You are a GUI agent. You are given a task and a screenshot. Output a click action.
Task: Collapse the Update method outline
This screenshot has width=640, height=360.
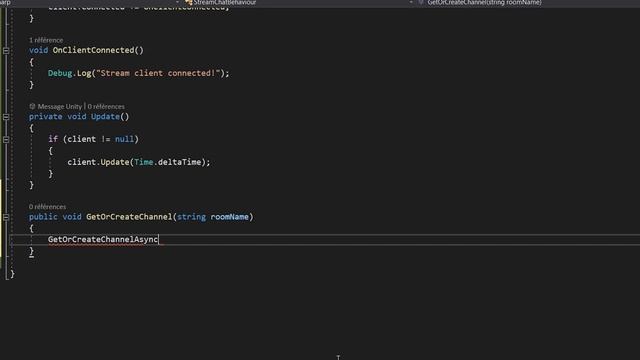click(x=6, y=117)
